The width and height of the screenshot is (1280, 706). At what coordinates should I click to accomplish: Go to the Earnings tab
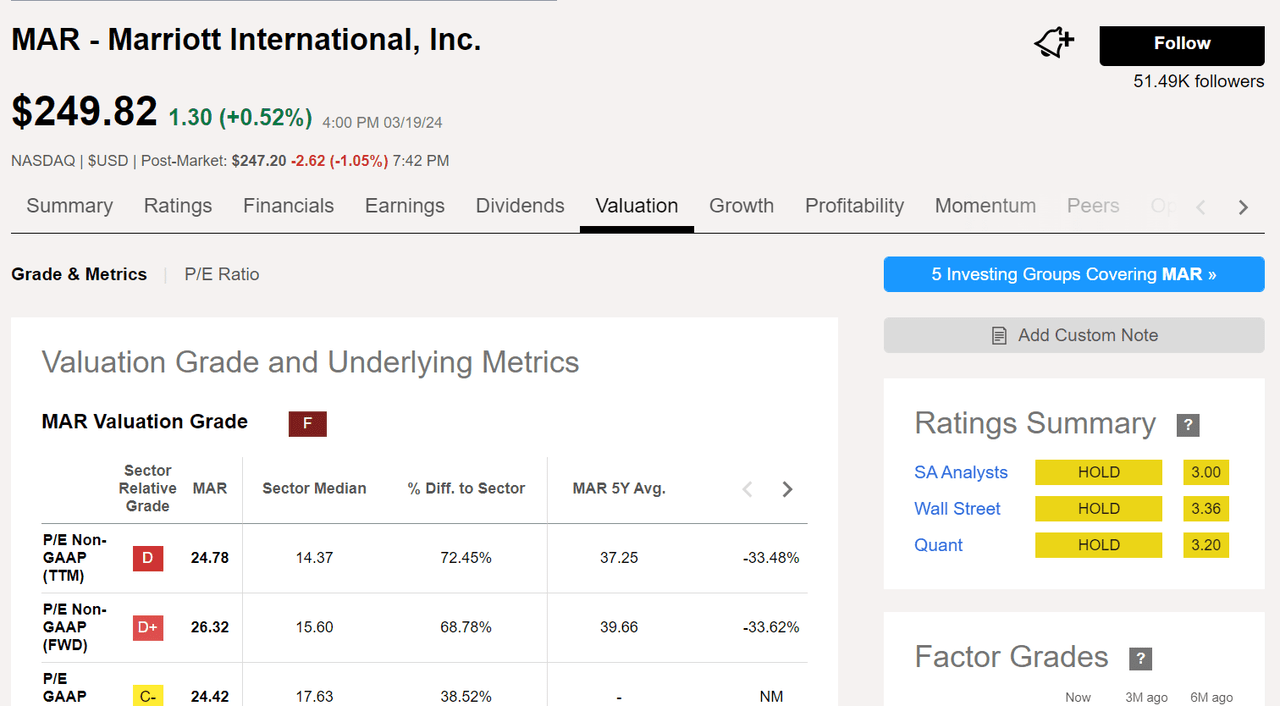click(405, 206)
